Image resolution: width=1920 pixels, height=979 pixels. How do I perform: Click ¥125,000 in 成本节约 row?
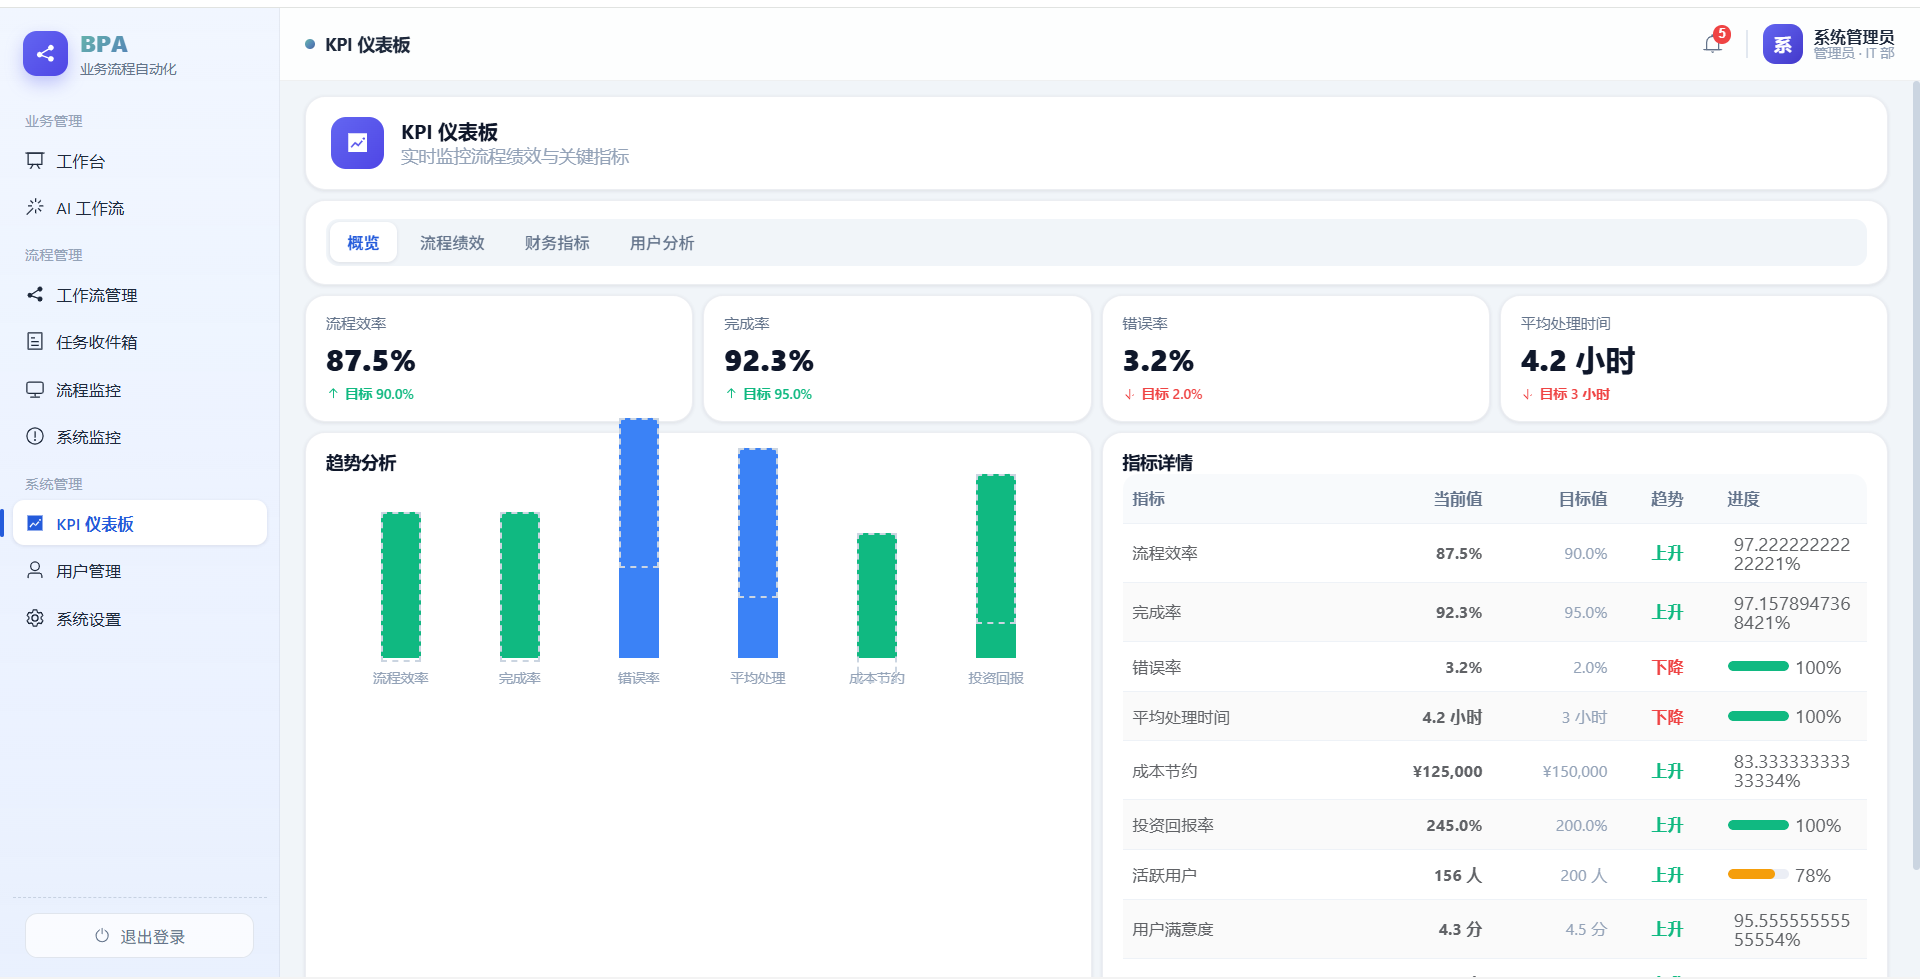click(1447, 771)
